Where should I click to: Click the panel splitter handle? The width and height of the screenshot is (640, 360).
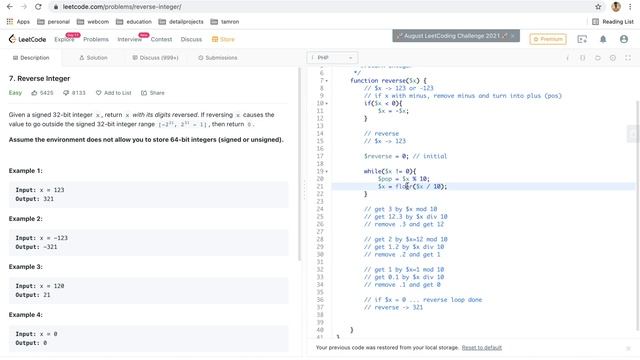click(304, 191)
